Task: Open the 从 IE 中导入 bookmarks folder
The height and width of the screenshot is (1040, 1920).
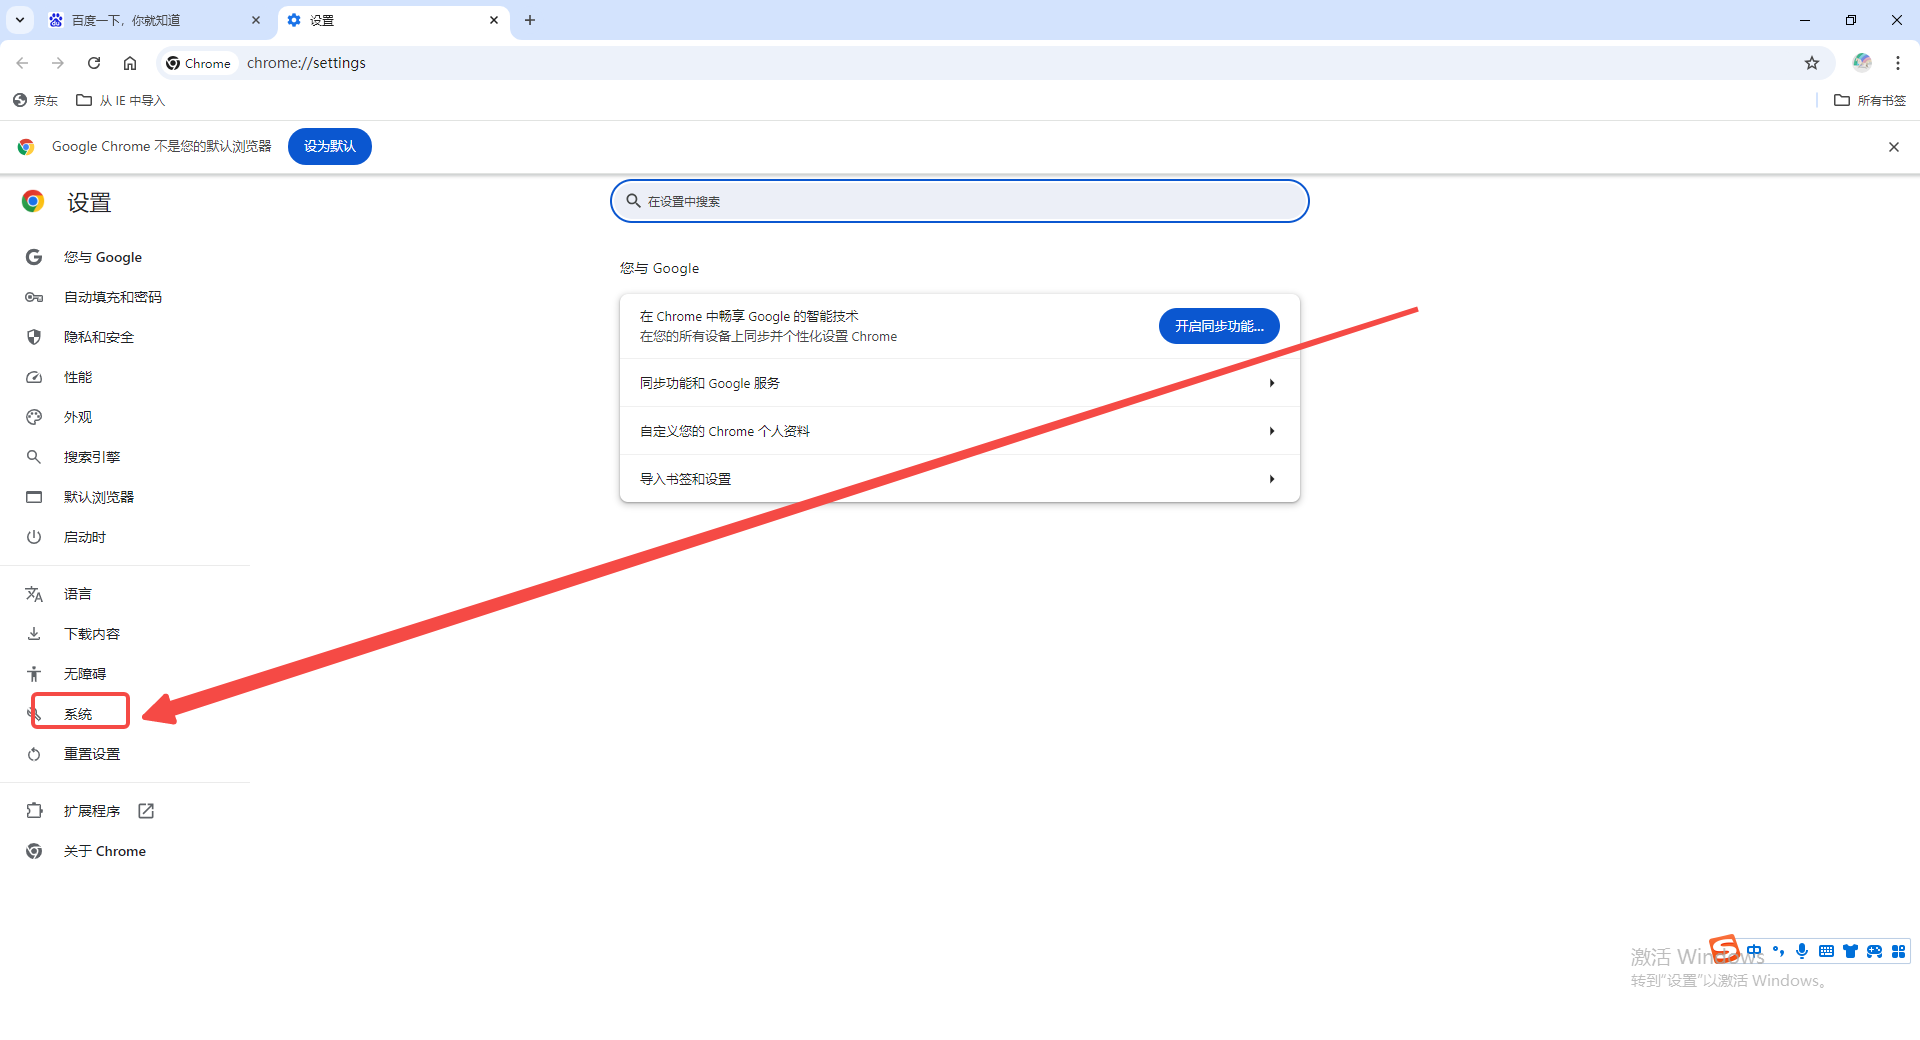Action: coord(121,100)
